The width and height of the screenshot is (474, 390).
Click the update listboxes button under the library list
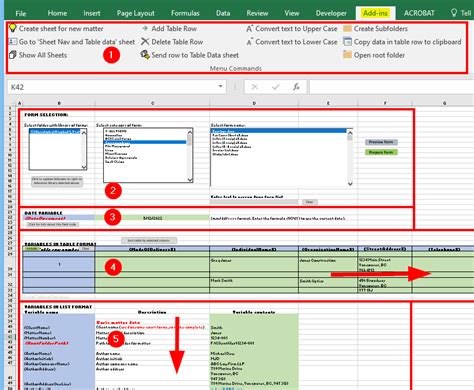point(57,181)
